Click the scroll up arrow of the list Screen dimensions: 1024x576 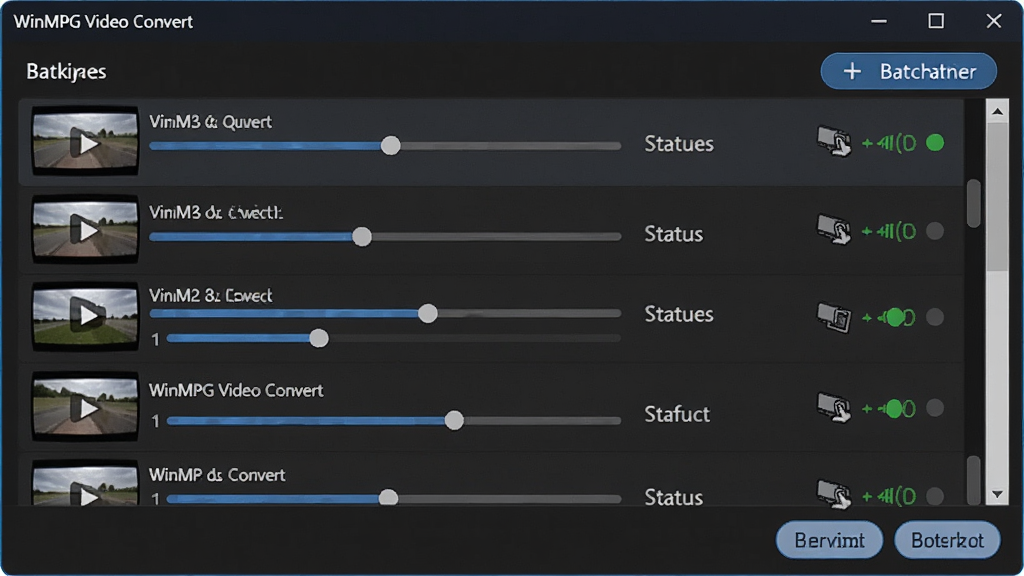click(x=997, y=112)
